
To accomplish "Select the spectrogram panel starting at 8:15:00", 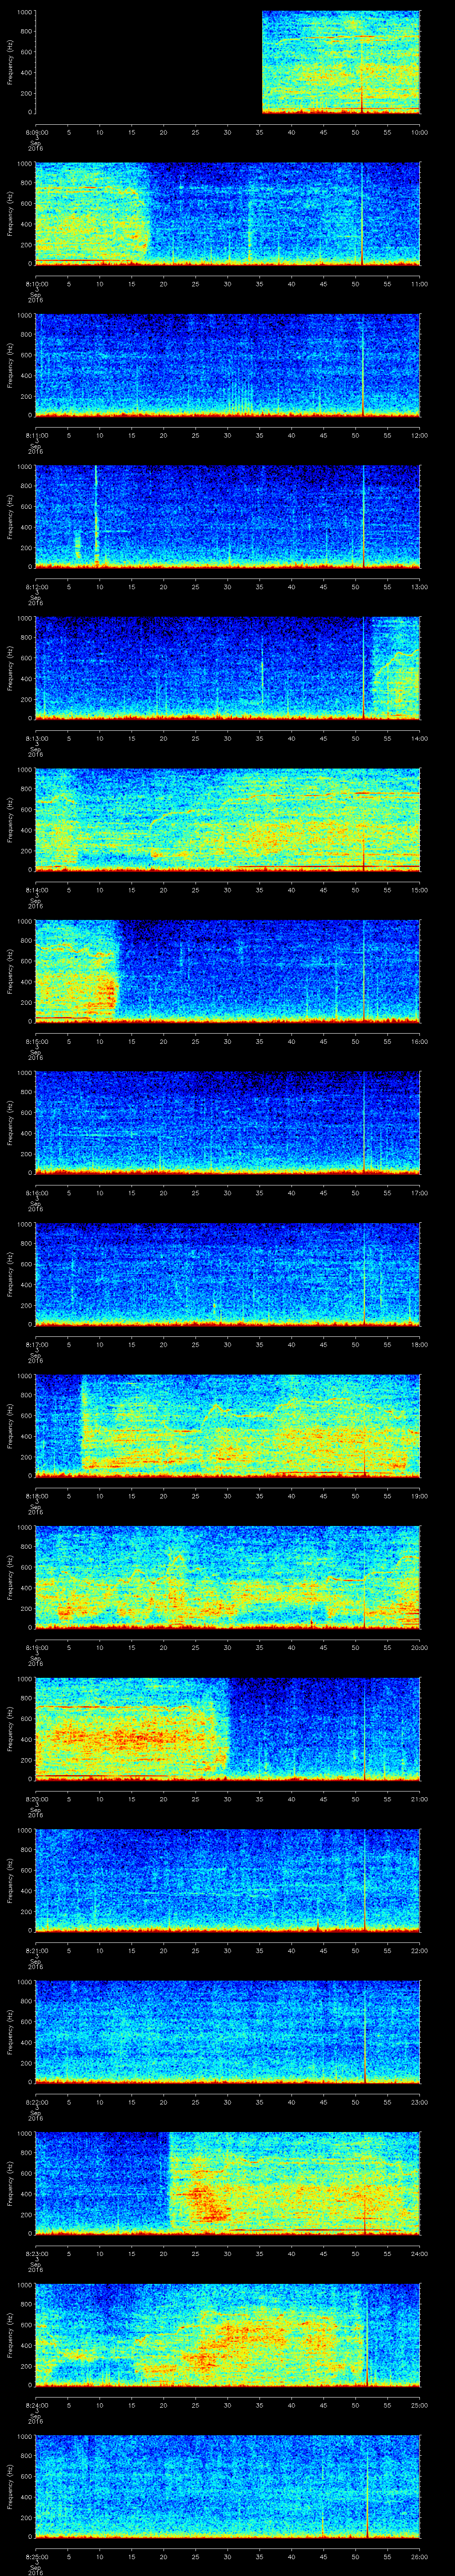I will click(x=228, y=971).
